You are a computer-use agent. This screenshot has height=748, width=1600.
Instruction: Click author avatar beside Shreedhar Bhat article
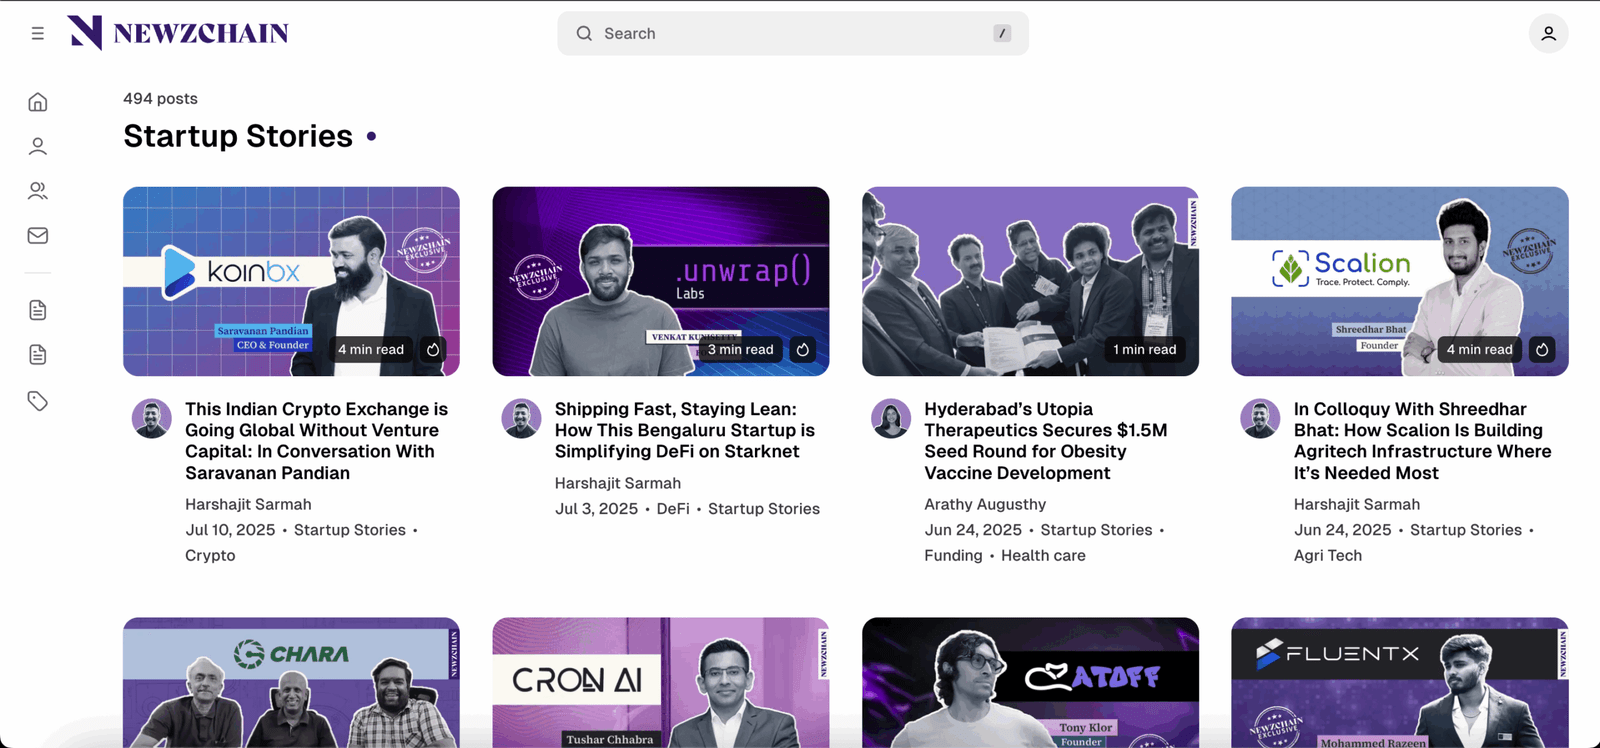pos(1260,419)
